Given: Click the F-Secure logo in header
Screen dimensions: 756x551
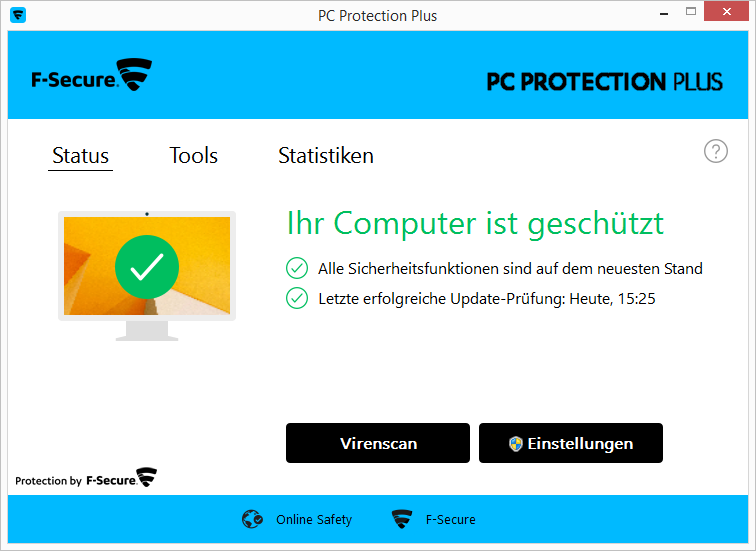Looking at the screenshot, I should coord(92,75).
